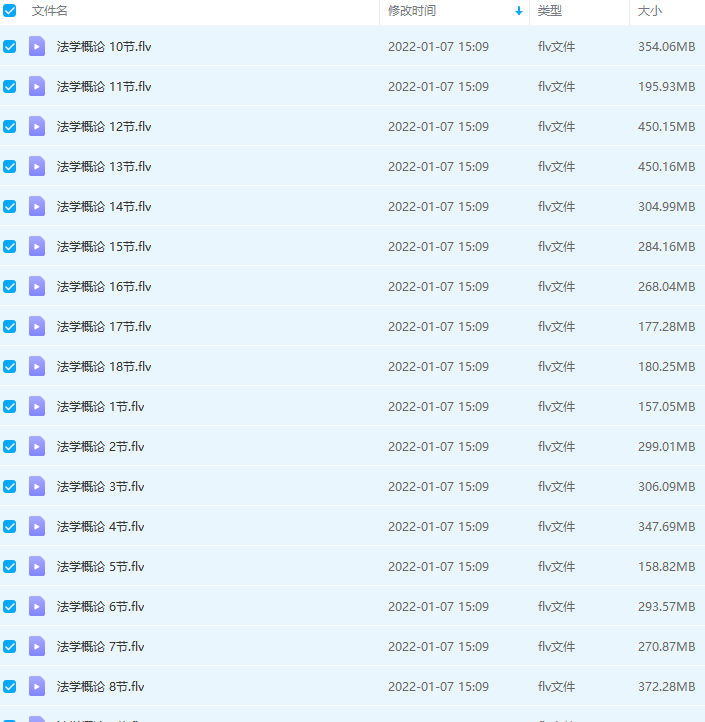Uncheck the checkbox for 法学概论 12节.flv
The image size is (705, 722).
click(x=10, y=127)
